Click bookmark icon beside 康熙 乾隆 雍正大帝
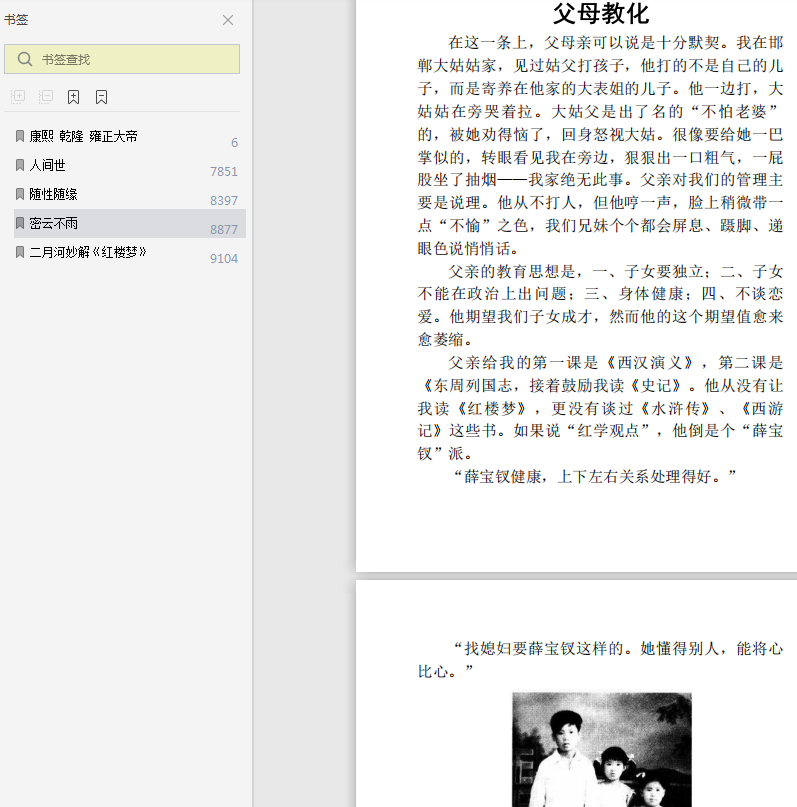797x807 pixels. click(20, 136)
